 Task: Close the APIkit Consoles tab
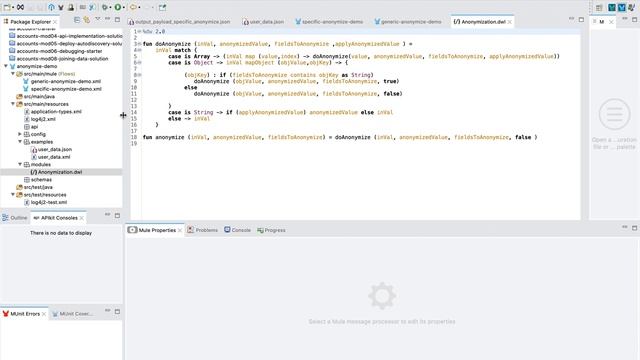(82, 218)
